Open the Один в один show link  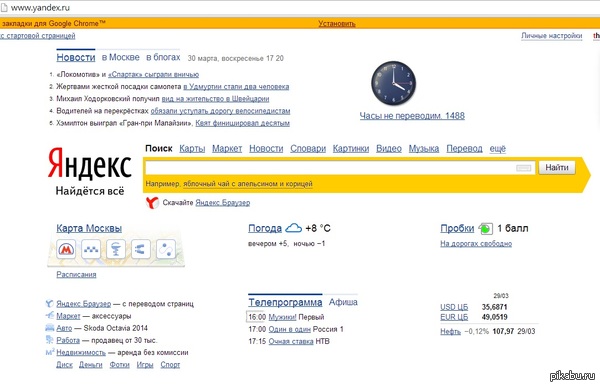[x=289, y=329]
